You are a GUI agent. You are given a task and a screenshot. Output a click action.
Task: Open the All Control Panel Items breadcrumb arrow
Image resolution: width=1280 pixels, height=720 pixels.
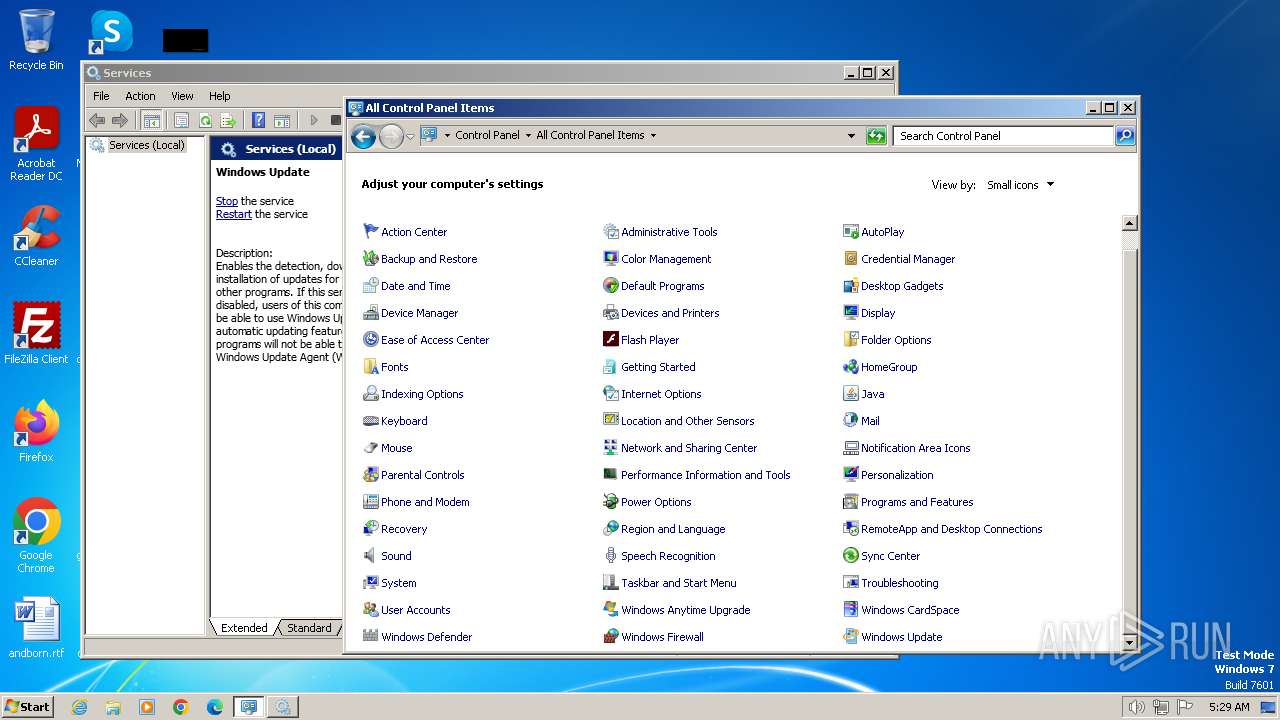pos(653,135)
